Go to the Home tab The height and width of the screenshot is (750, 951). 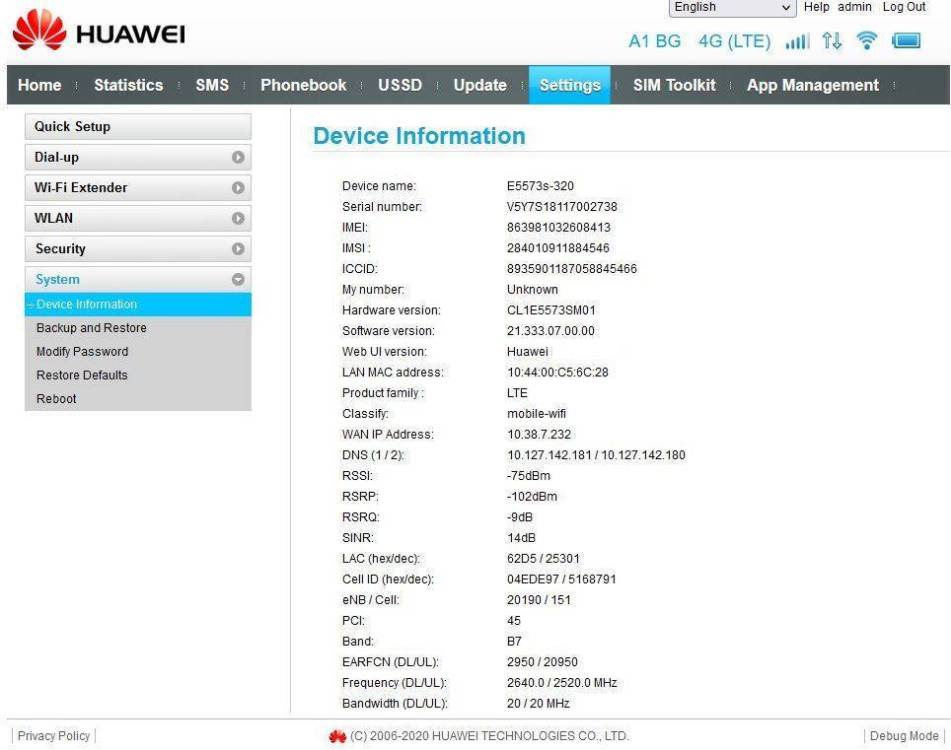click(39, 85)
